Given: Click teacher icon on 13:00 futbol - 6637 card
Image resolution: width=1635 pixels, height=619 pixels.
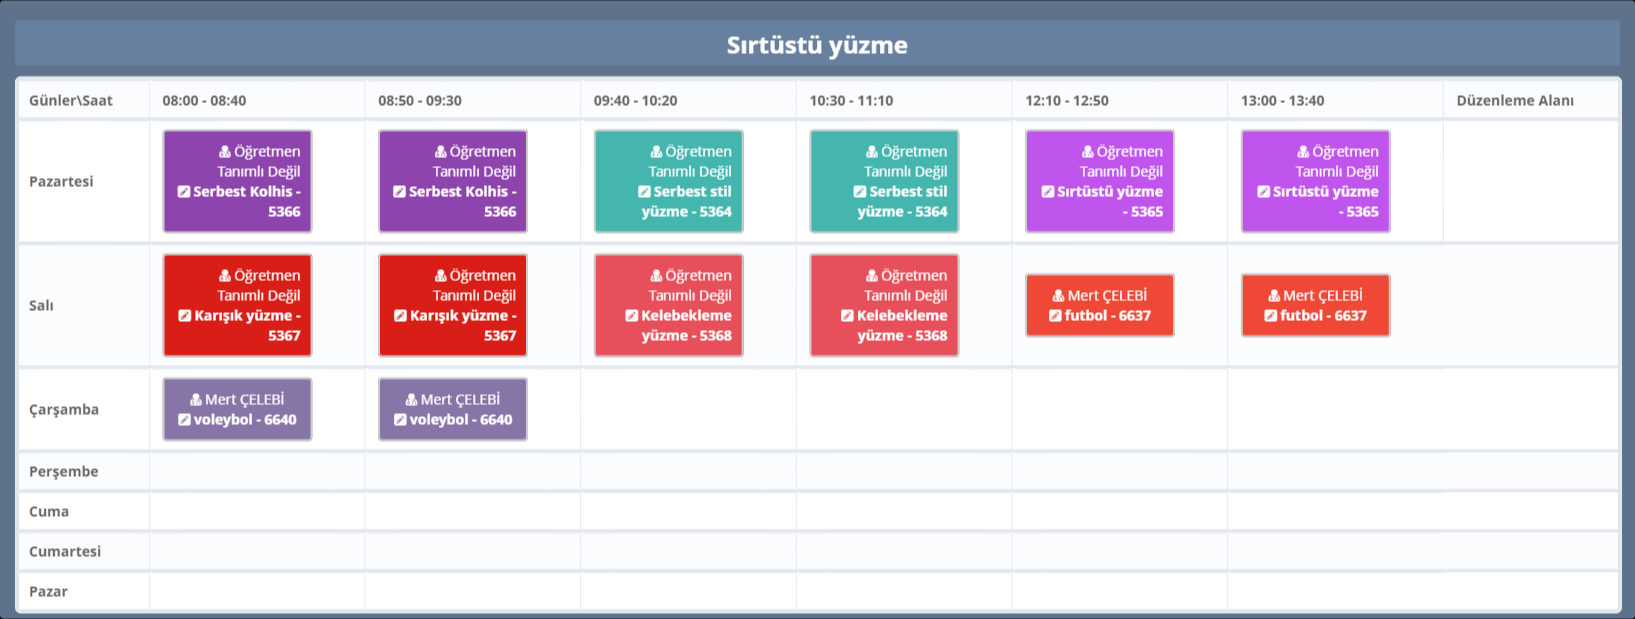Looking at the screenshot, I should point(1274,296).
